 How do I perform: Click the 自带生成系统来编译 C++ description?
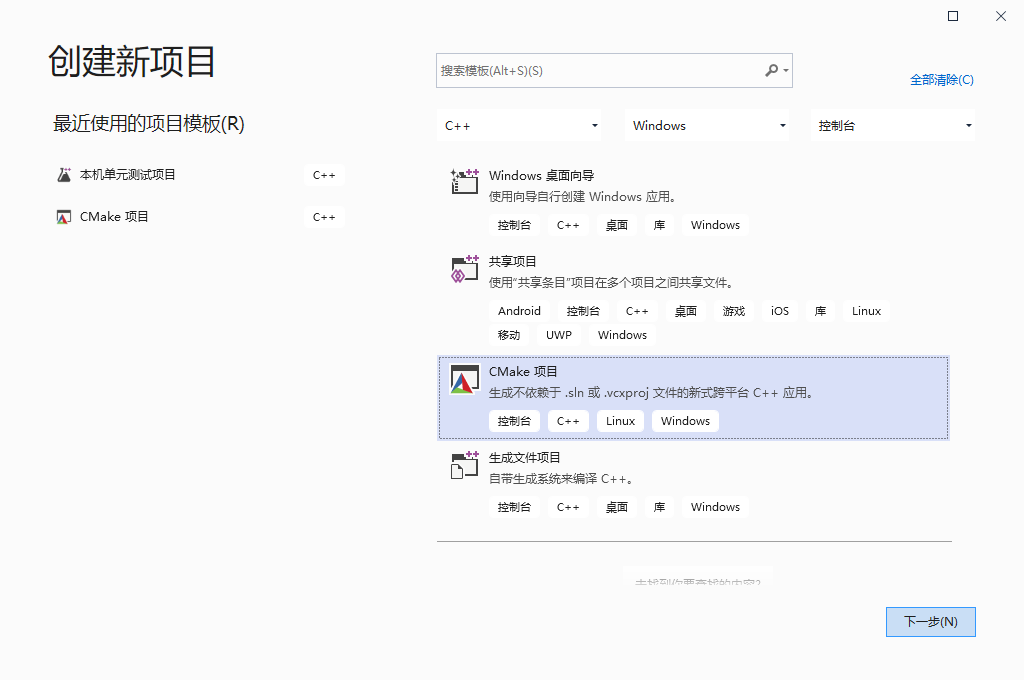(561, 479)
